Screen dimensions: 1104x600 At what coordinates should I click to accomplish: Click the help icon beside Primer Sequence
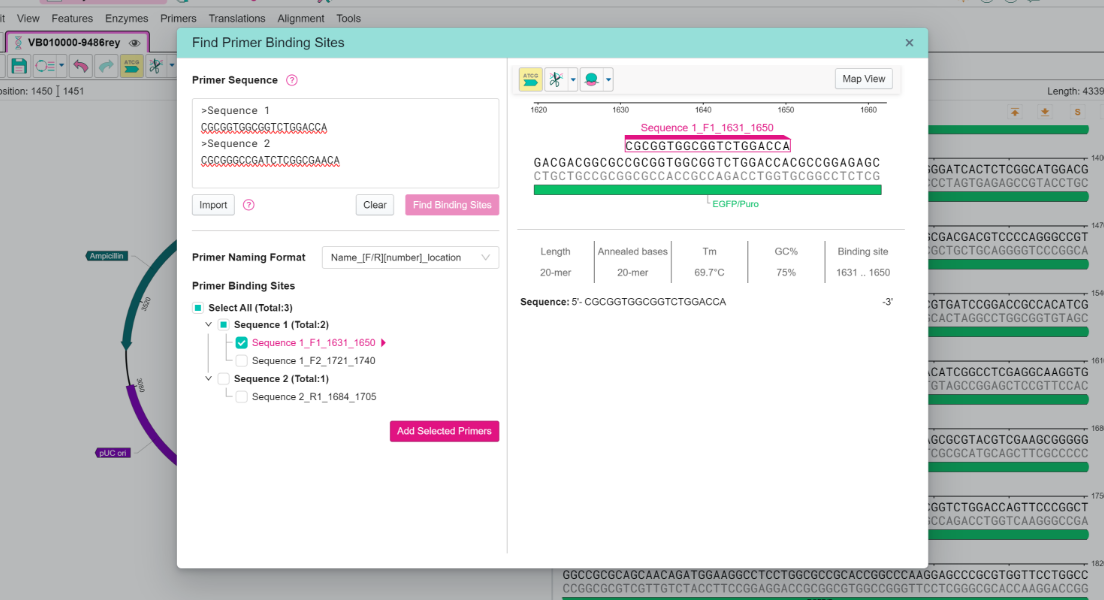(291, 80)
